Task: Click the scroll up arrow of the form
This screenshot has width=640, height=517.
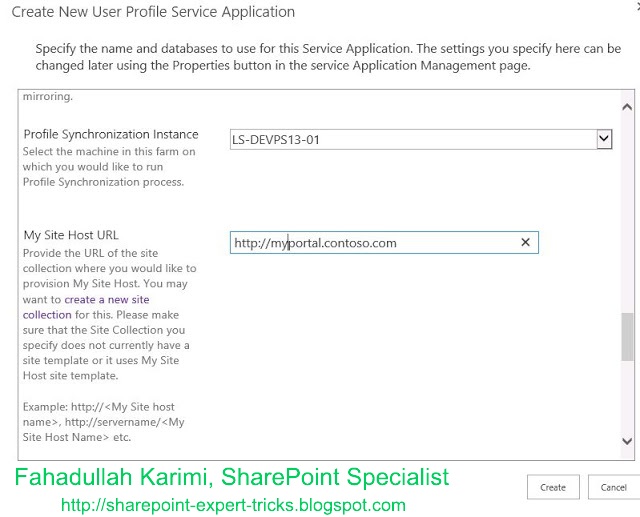Action: pyautogui.click(x=627, y=107)
